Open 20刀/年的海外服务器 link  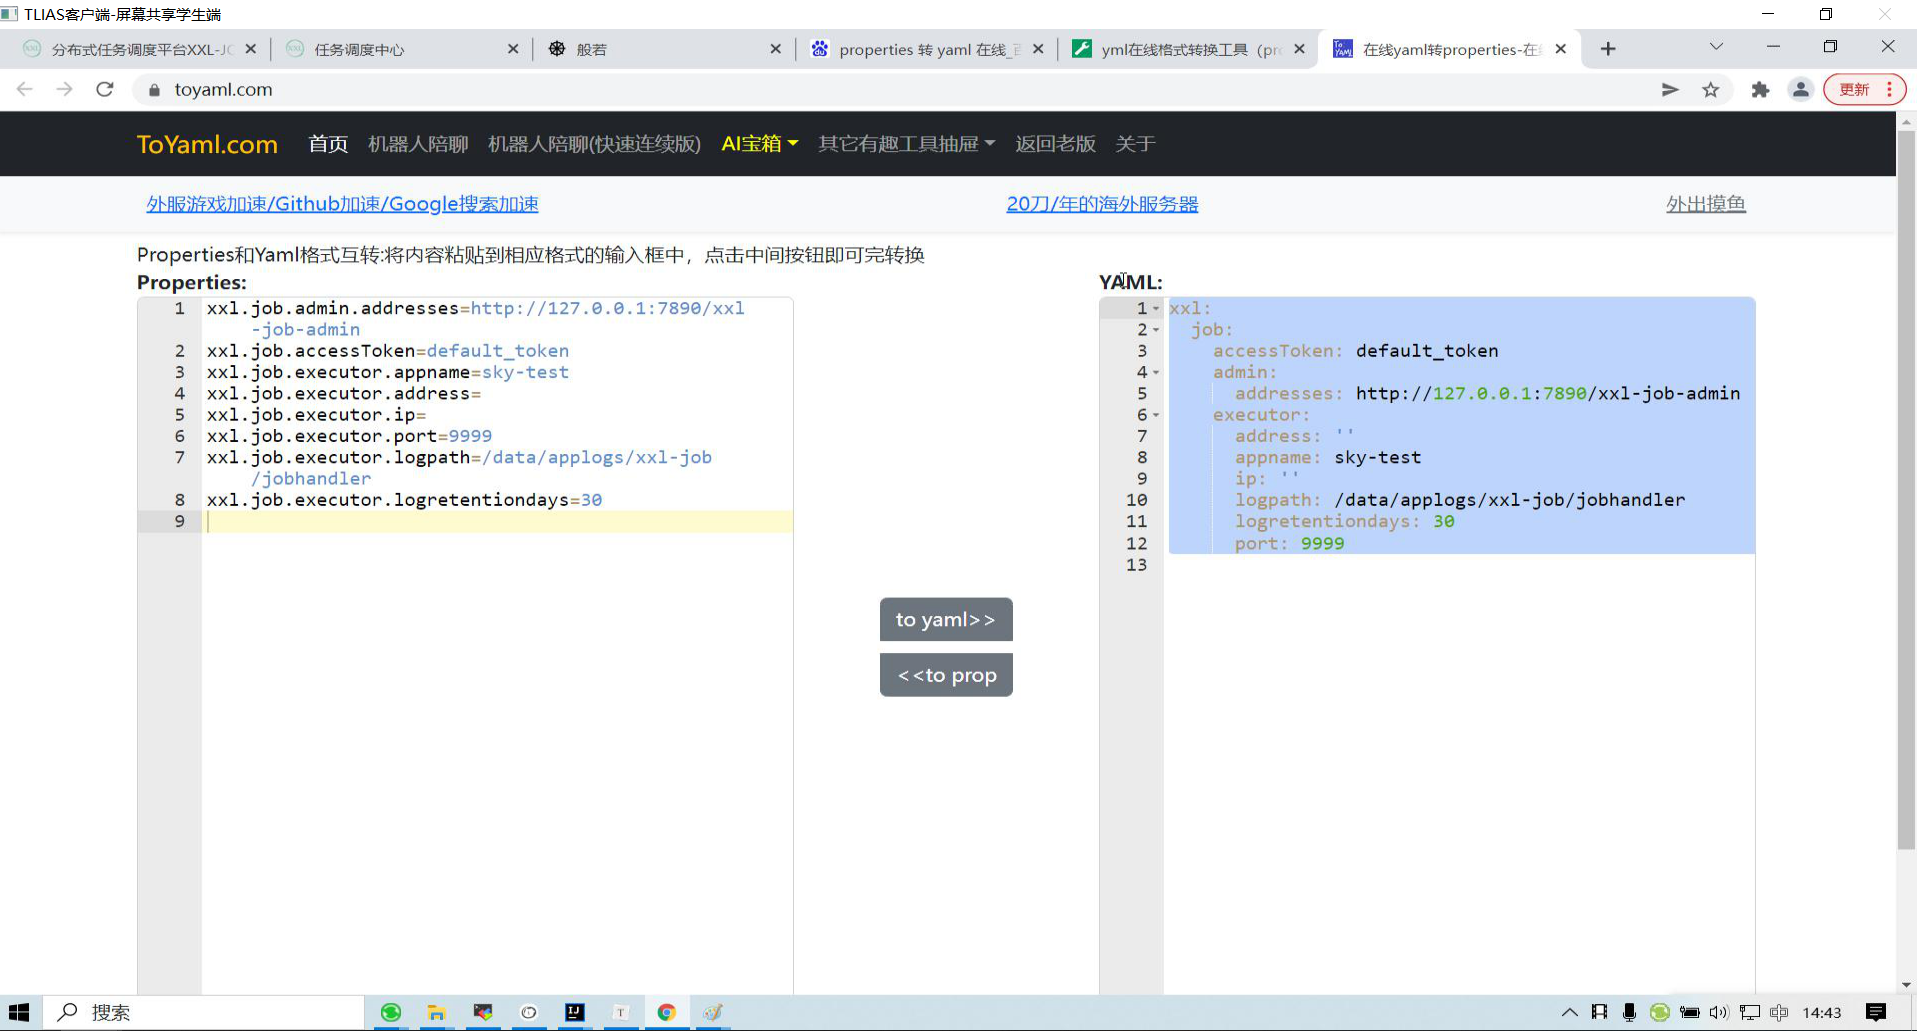click(1102, 204)
